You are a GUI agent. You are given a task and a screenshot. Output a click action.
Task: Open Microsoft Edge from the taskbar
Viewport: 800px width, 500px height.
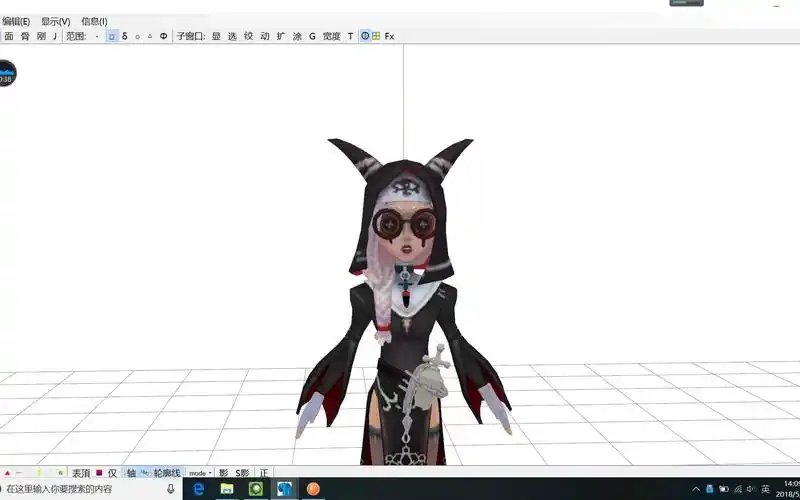(x=198, y=489)
